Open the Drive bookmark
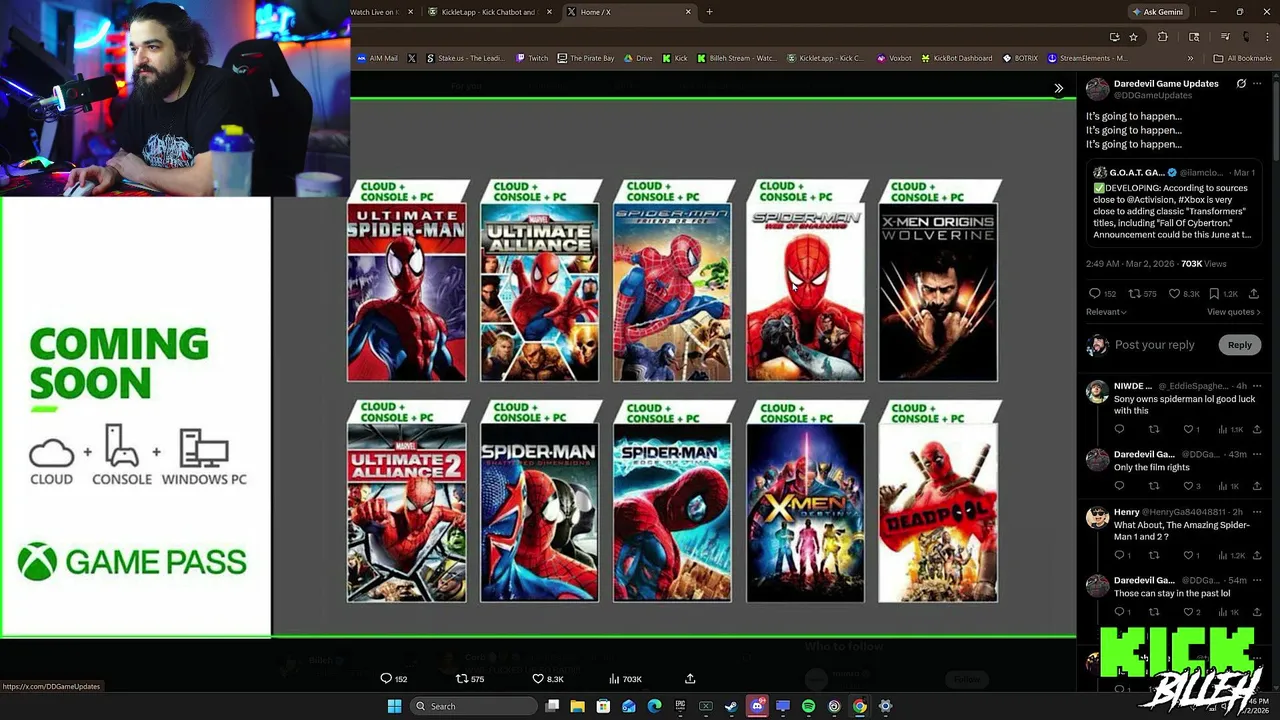The width and height of the screenshot is (1280, 720). 638,58
